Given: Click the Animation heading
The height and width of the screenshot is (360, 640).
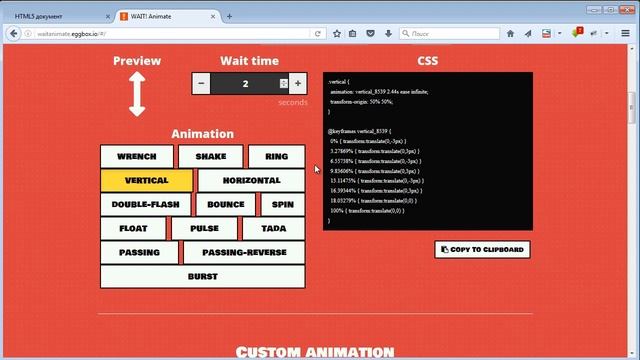Looking at the screenshot, I should 202,134.
